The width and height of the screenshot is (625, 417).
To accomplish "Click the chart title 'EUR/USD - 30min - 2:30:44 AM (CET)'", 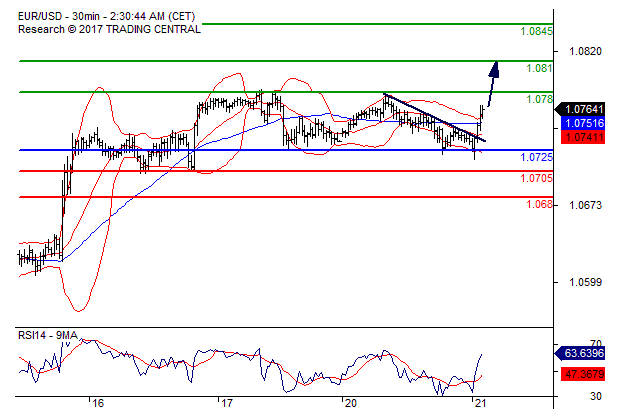I will point(106,16).
